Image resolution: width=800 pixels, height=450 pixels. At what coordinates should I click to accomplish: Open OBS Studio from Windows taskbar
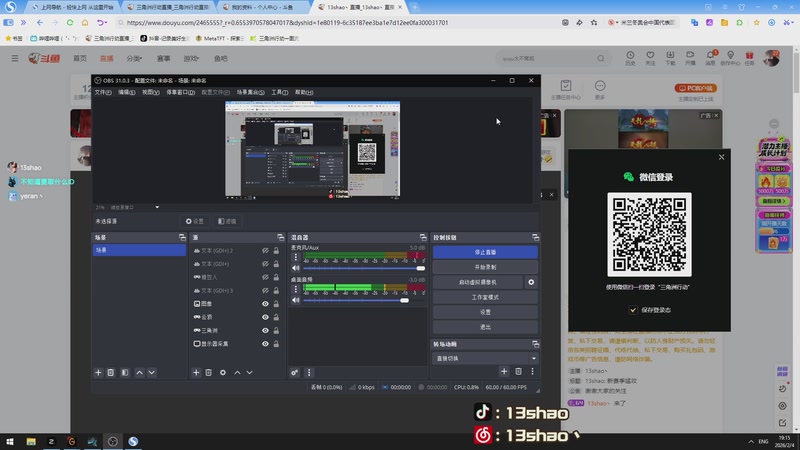pos(113,441)
